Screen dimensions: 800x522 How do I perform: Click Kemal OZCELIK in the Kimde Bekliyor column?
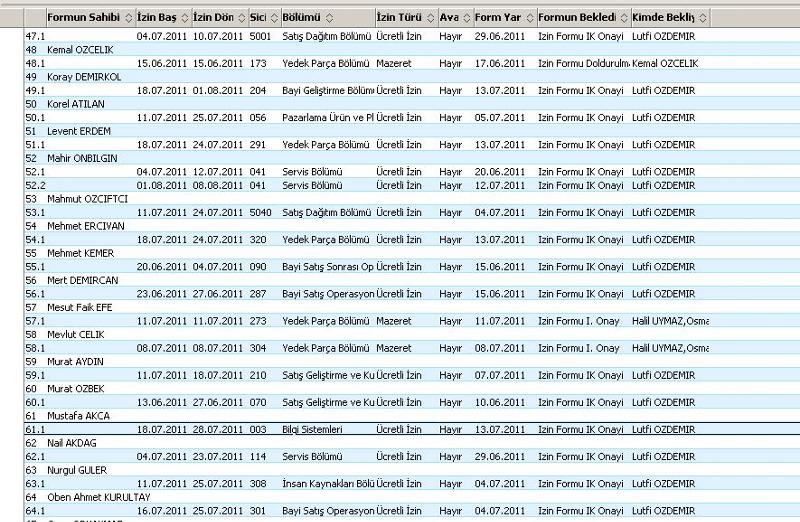[665, 63]
